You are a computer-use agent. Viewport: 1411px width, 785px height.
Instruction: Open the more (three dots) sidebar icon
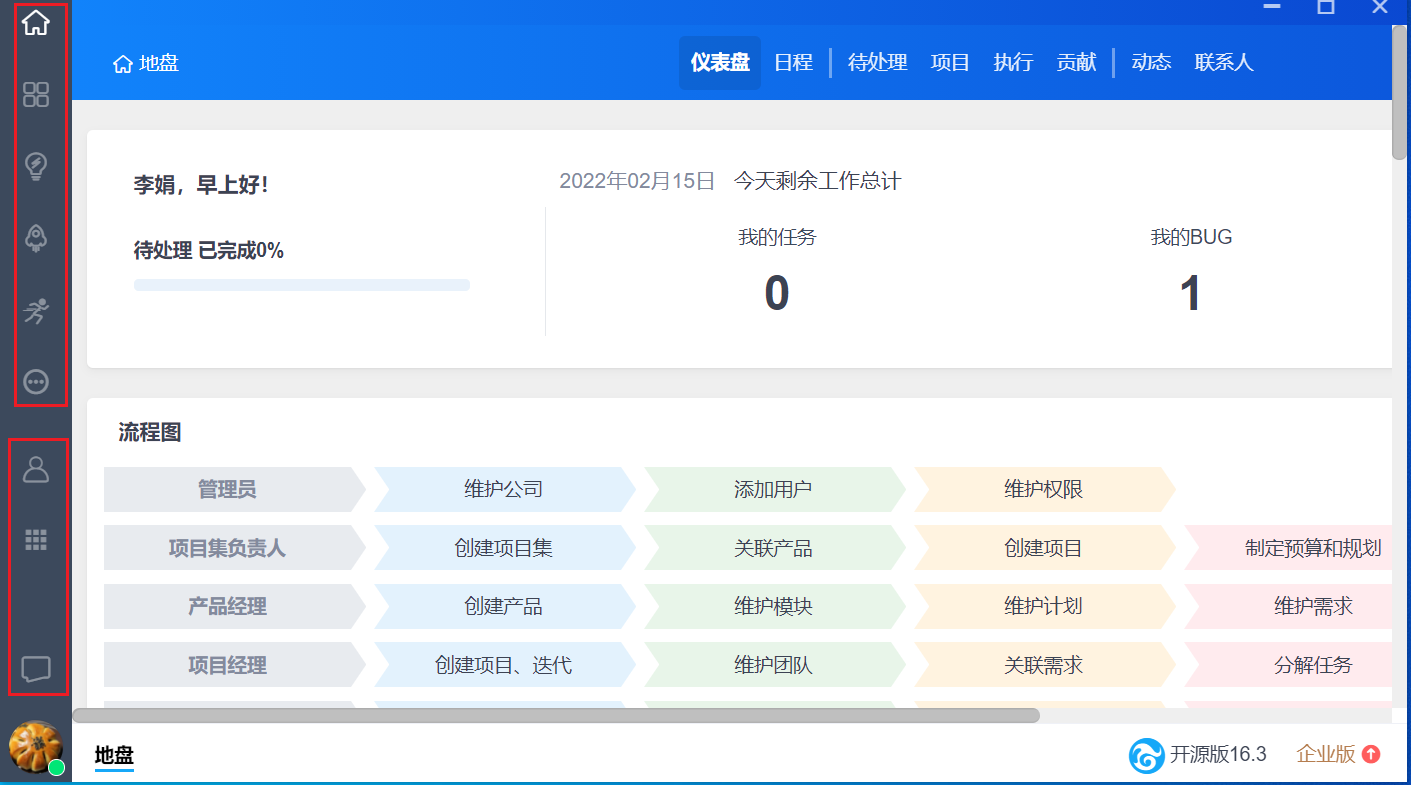36,382
